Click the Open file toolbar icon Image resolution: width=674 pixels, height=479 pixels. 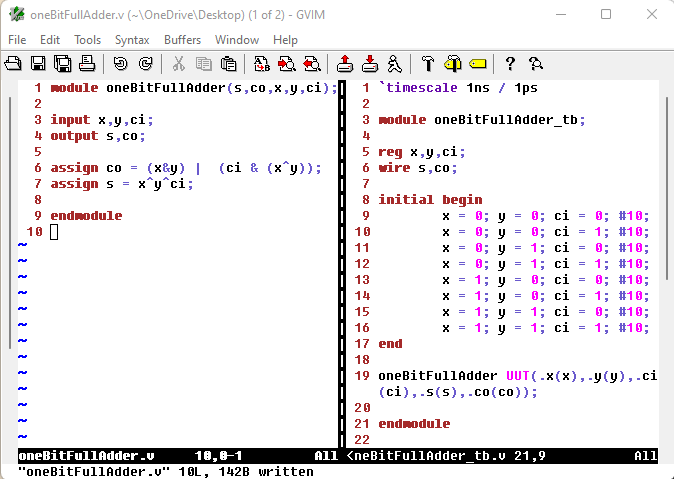(x=14, y=64)
